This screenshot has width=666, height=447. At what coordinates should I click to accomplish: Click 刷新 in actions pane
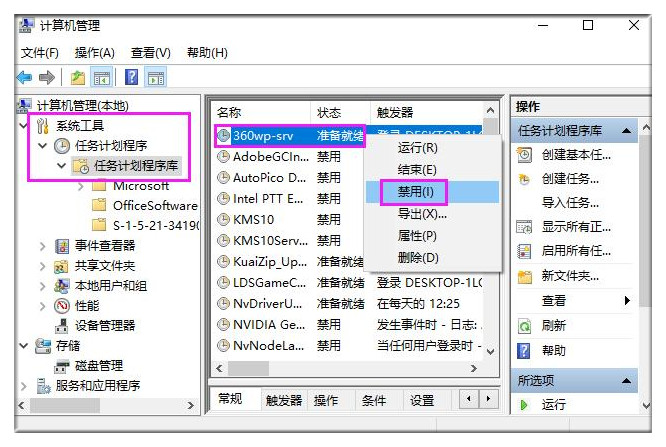pyautogui.click(x=553, y=325)
